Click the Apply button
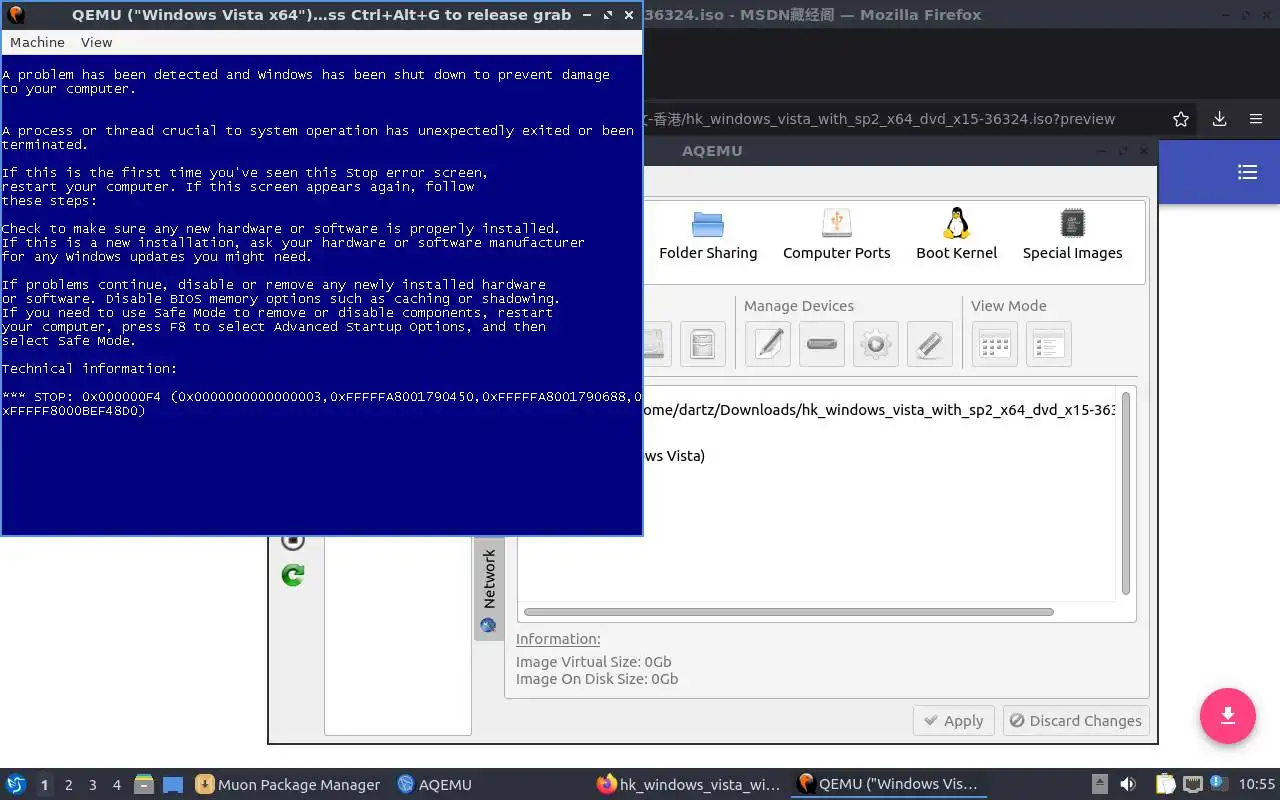 (954, 721)
